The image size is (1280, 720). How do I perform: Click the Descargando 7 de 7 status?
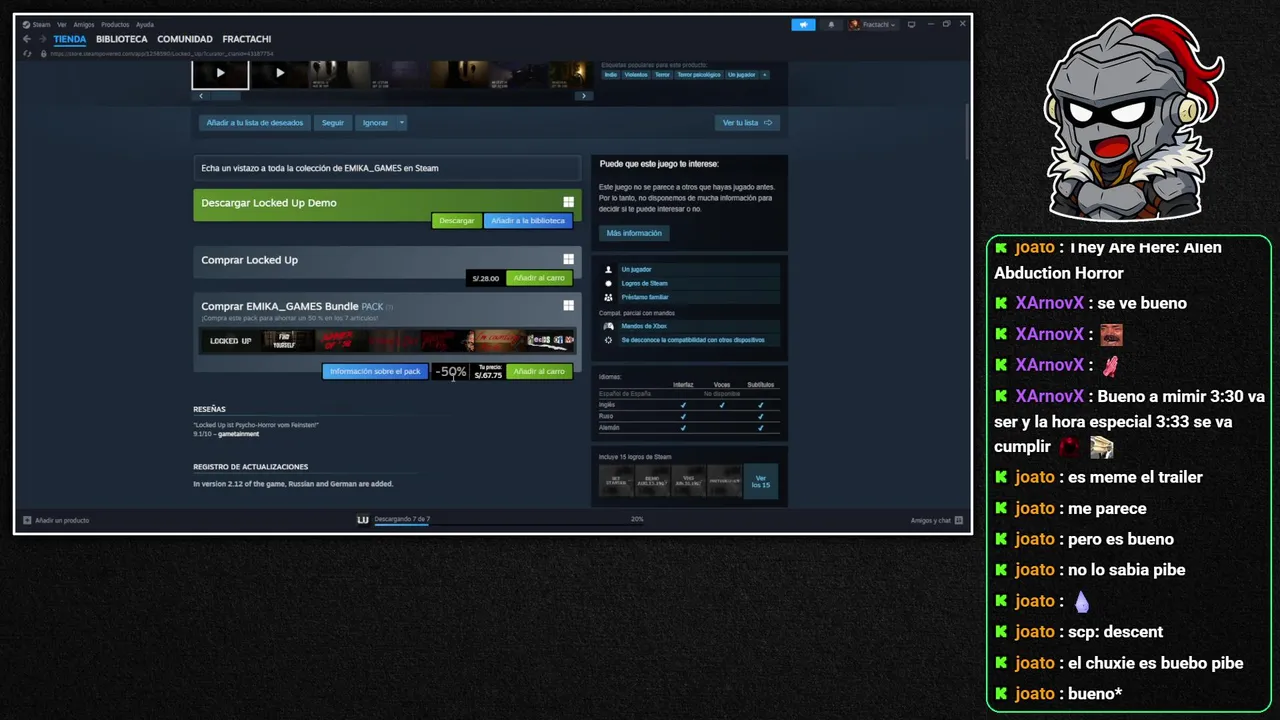[402, 519]
